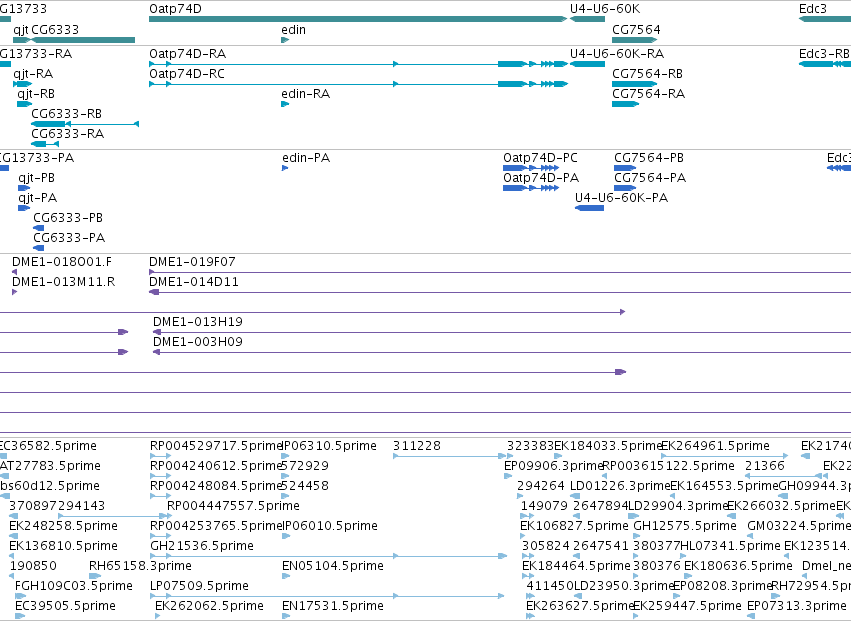Click the CG6333-PA protein label
851x621 pixels.
[x=69, y=238]
